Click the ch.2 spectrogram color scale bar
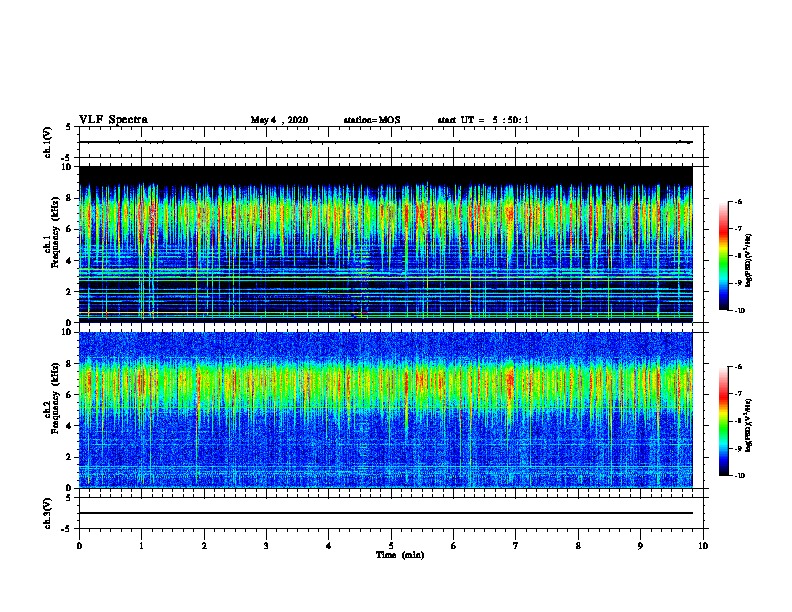 pyautogui.click(x=724, y=421)
